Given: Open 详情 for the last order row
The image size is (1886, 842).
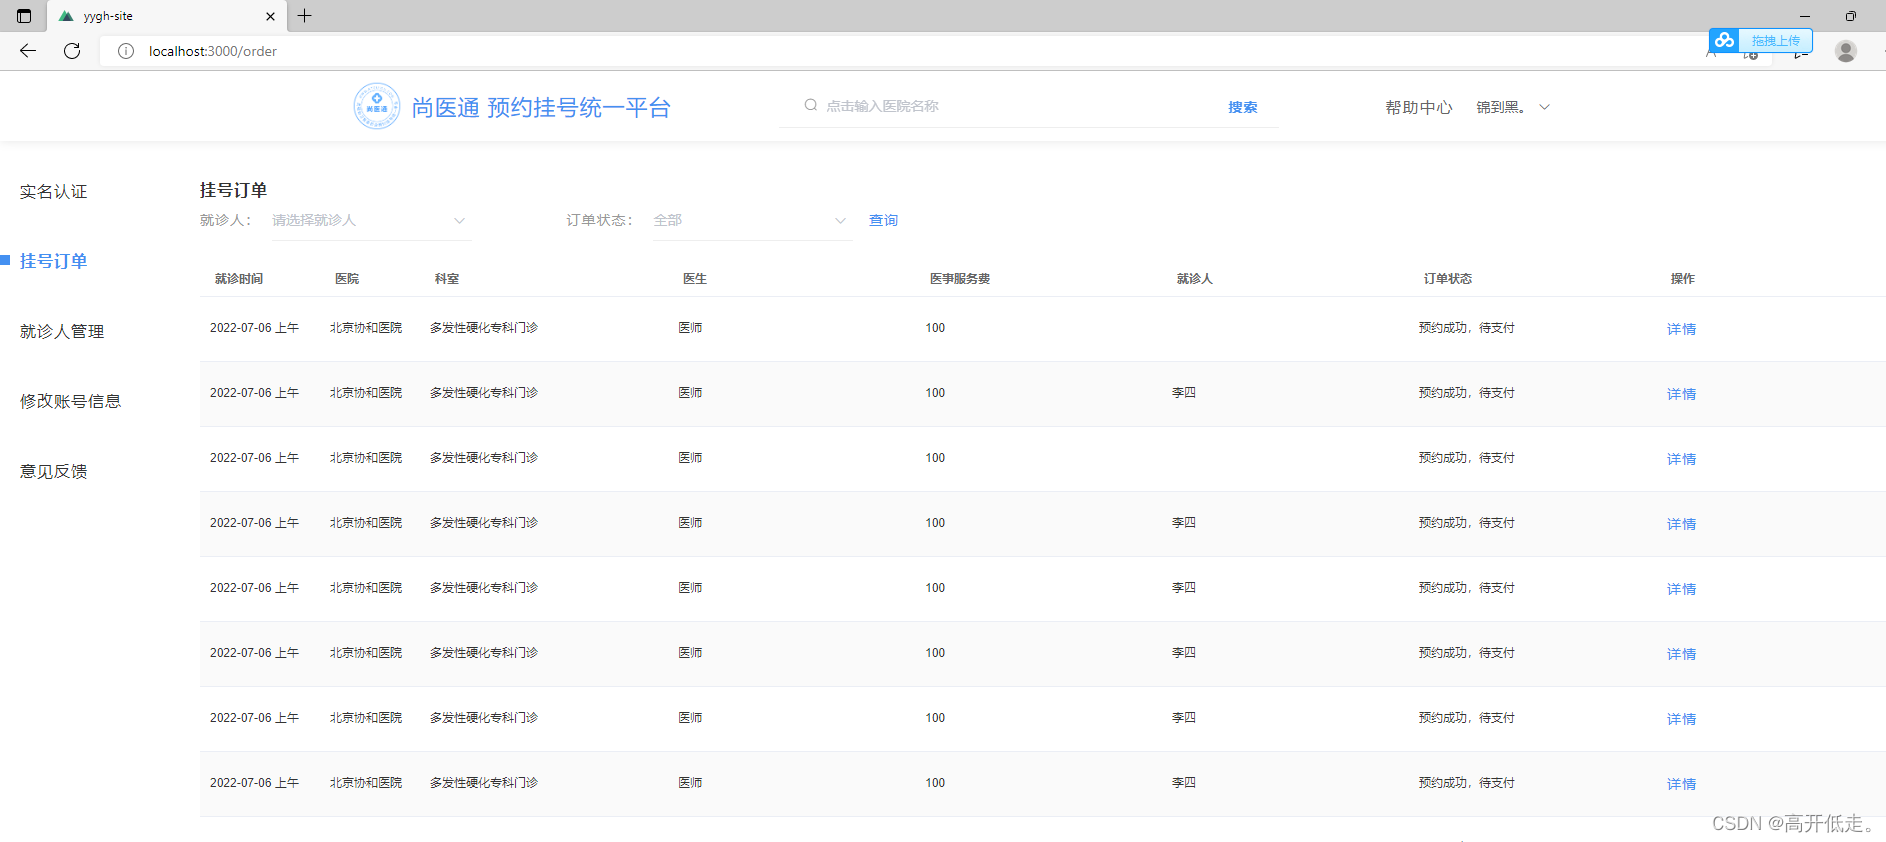Looking at the screenshot, I should coord(1681,784).
